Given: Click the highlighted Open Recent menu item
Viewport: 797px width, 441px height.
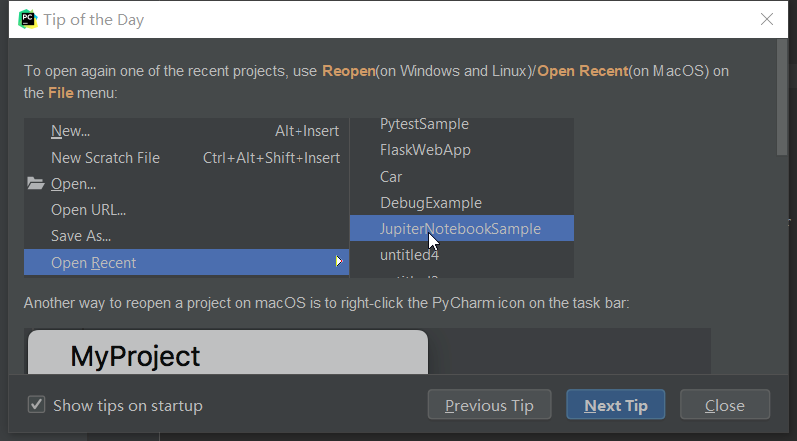Looking at the screenshot, I should click(x=94, y=263).
